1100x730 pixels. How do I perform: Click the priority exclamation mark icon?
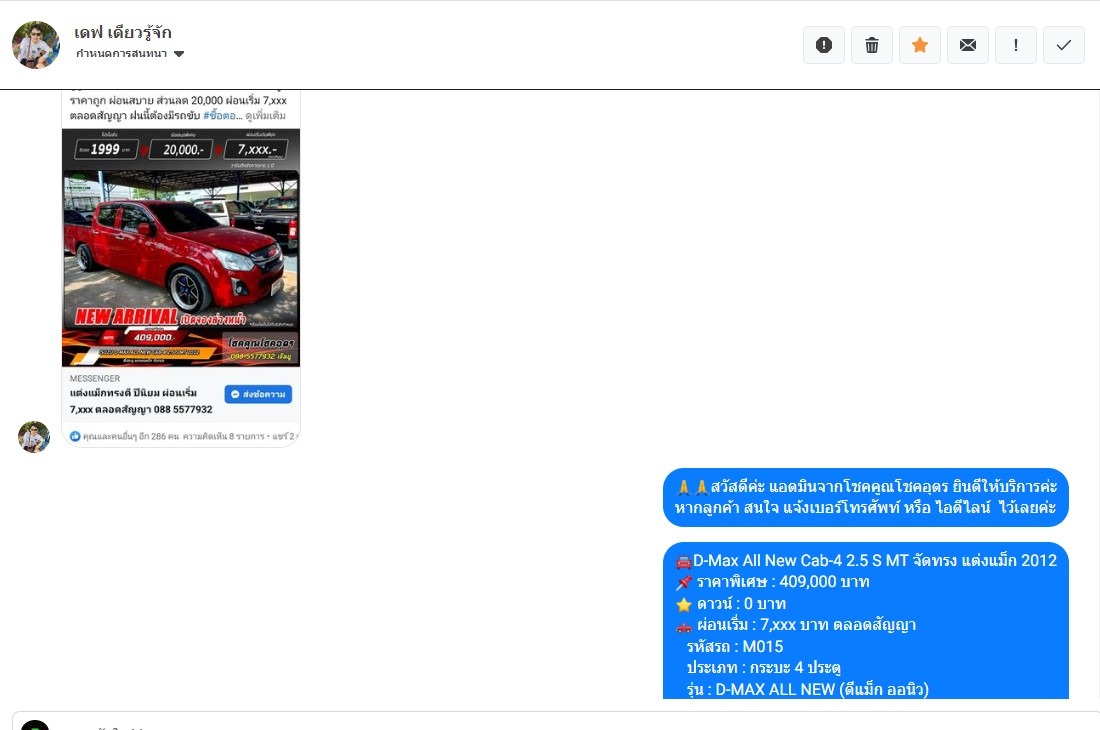tap(1015, 45)
